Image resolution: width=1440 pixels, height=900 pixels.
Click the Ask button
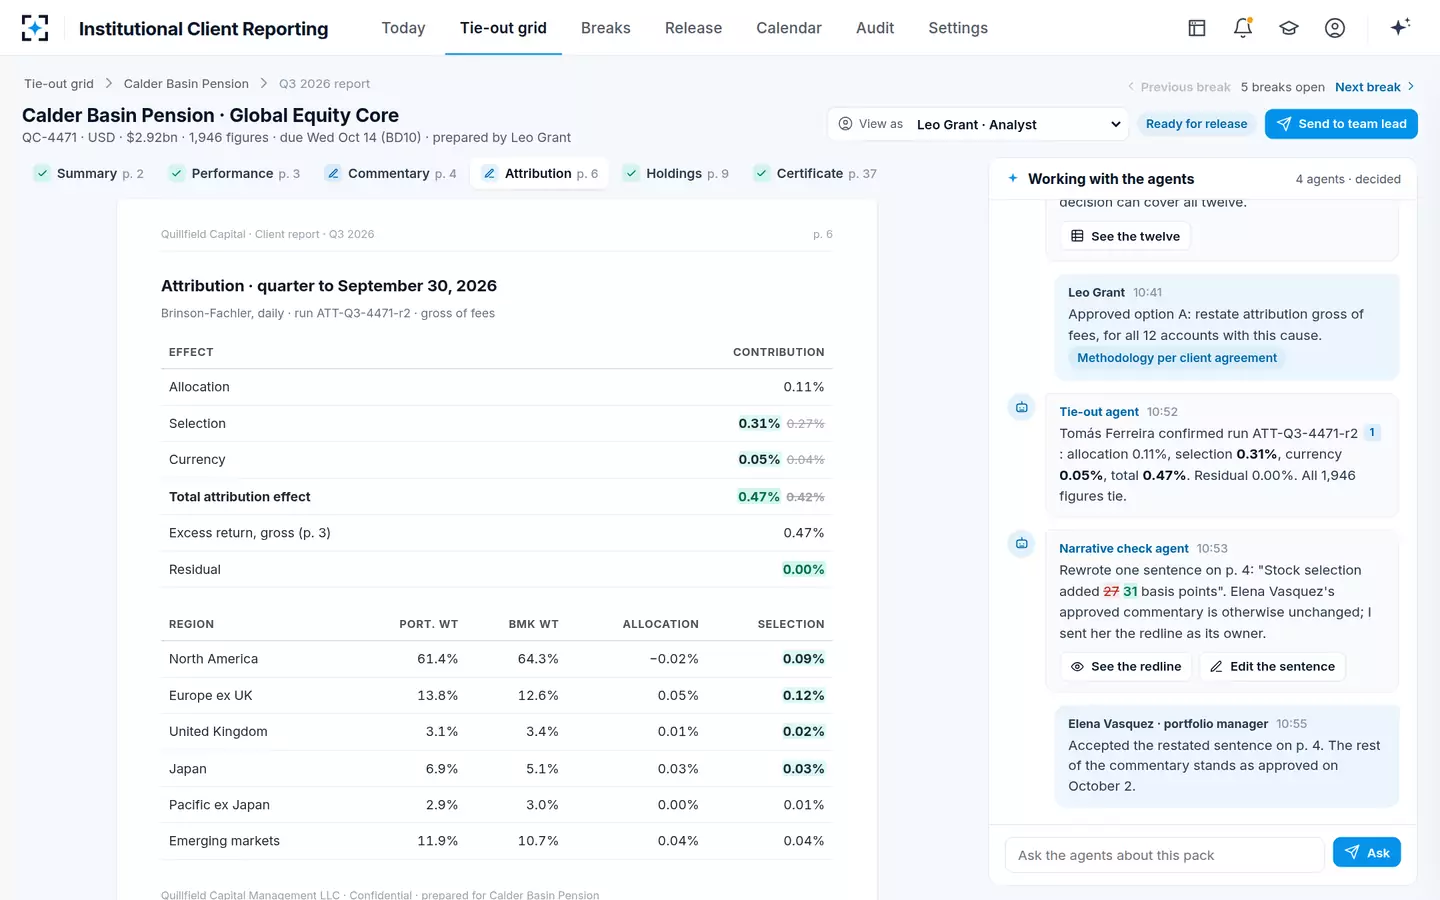tap(1367, 852)
